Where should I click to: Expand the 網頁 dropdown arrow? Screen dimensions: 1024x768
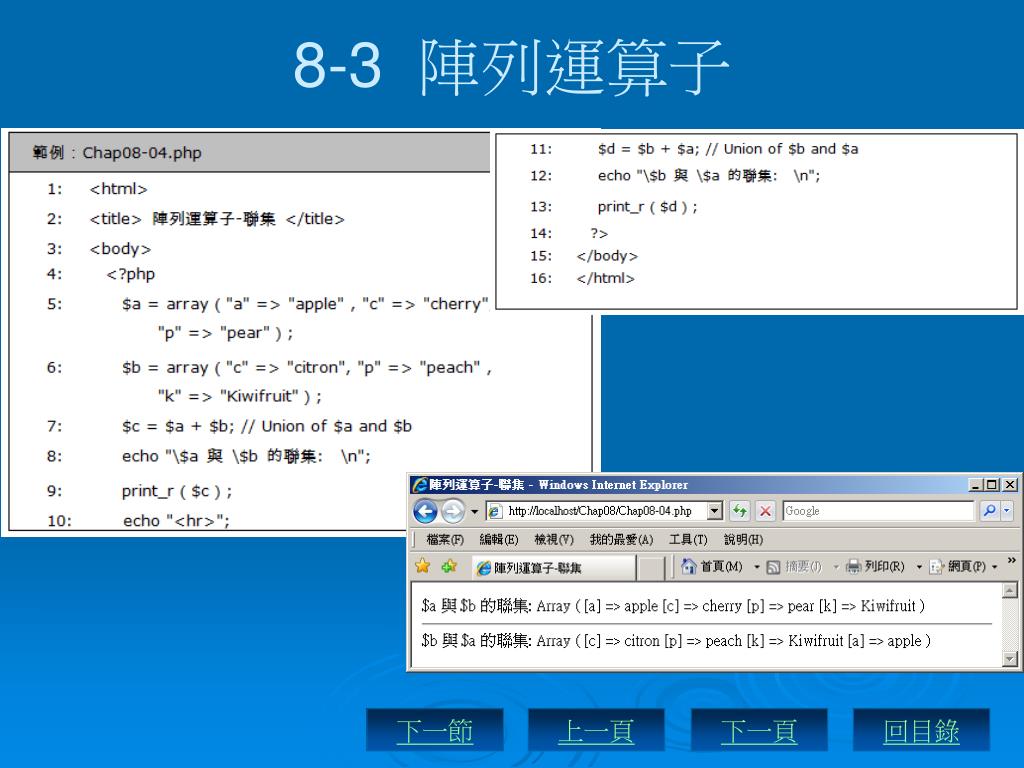point(995,567)
